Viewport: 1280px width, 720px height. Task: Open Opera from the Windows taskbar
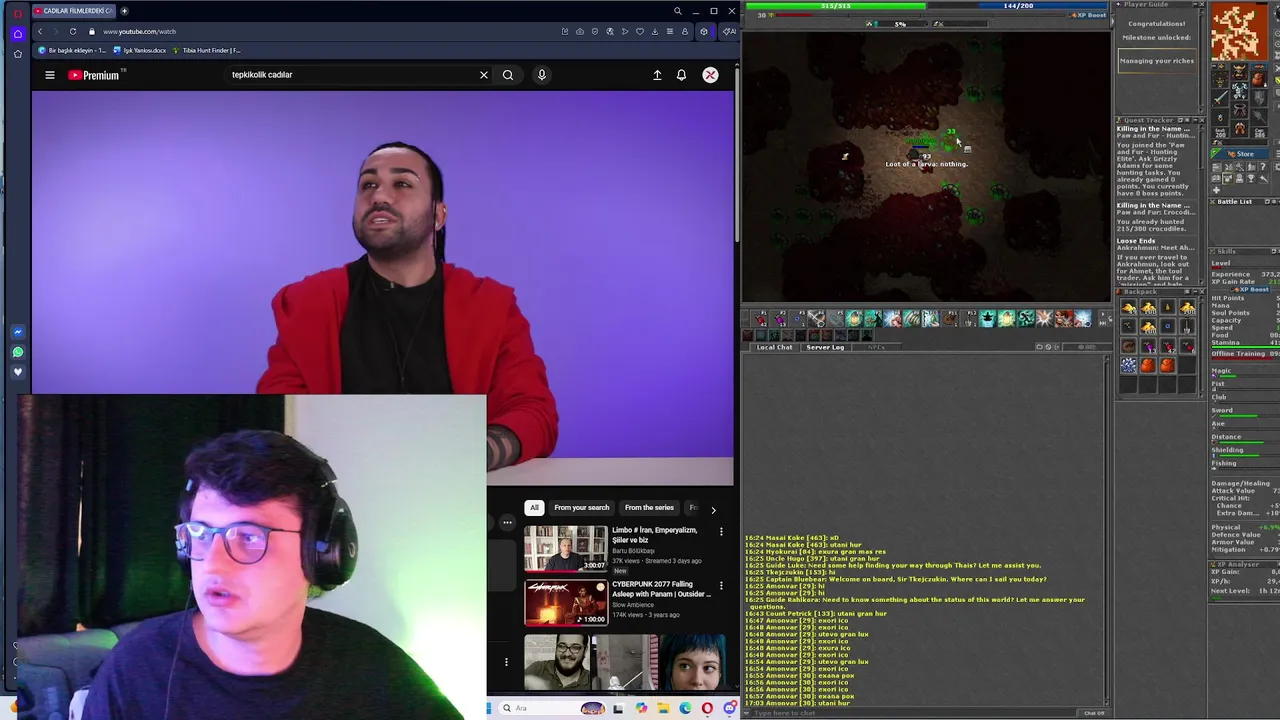tap(707, 708)
